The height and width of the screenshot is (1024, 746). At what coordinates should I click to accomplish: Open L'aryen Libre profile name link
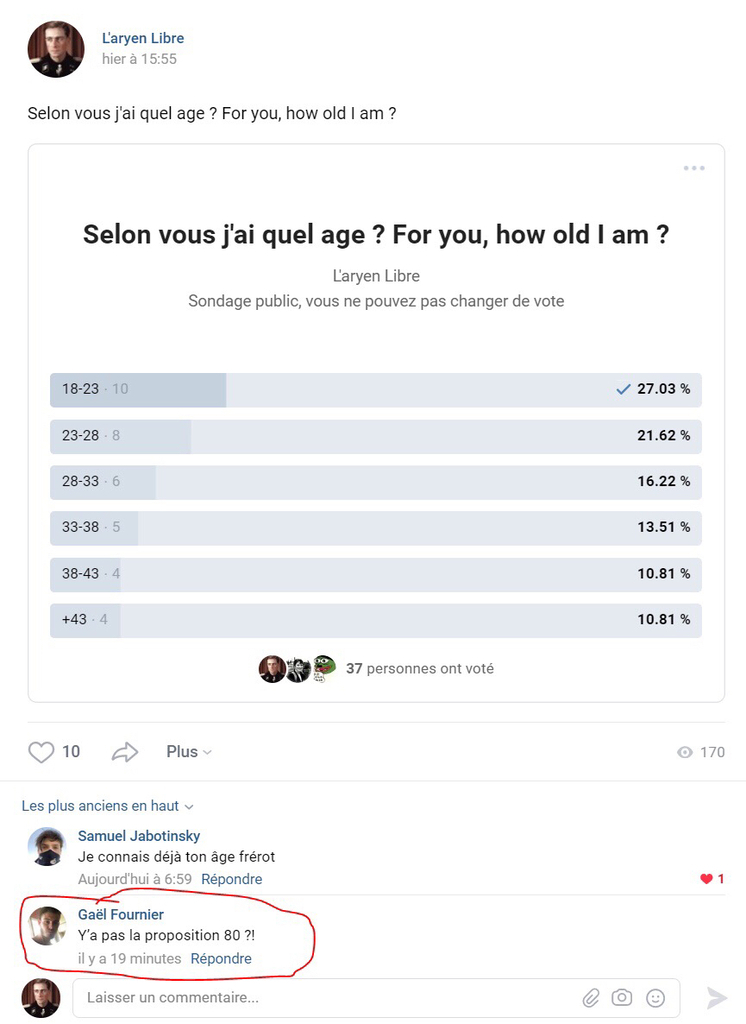[143, 38]
